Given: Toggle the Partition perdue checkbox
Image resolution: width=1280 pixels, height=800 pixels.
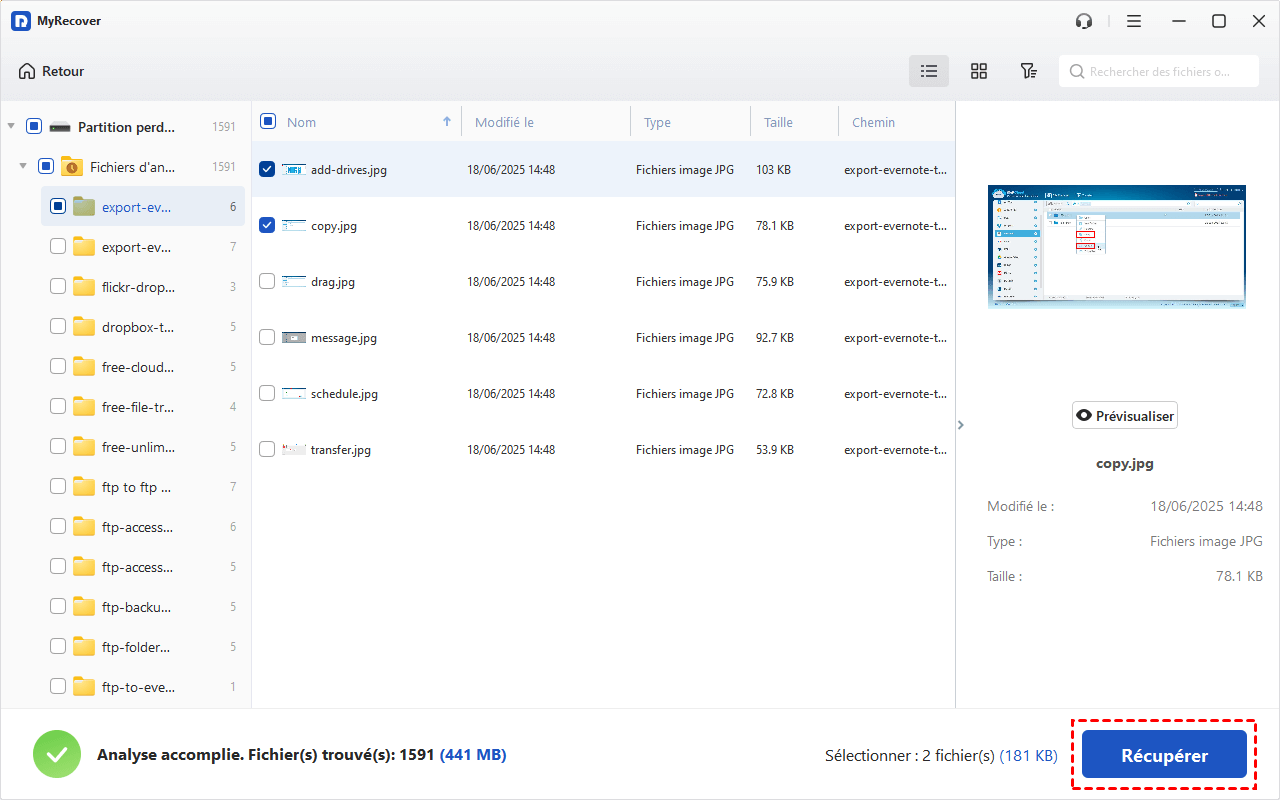Looking at the screenshot, I should click(x=34, y=126).
